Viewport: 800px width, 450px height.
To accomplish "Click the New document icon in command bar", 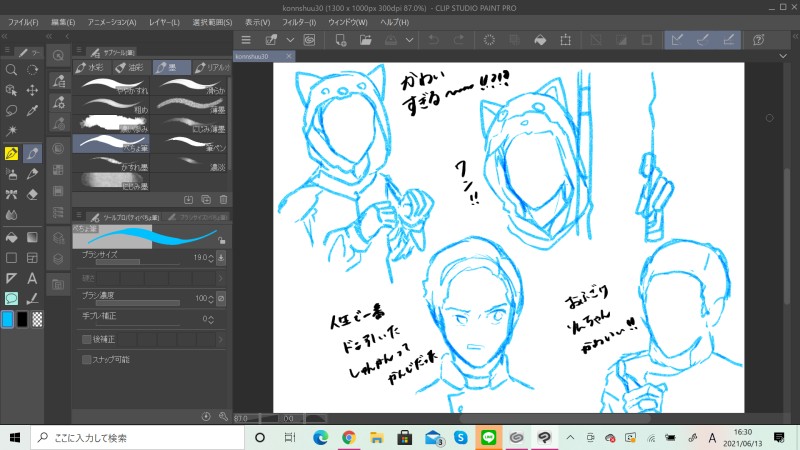I will coord(341,40).
